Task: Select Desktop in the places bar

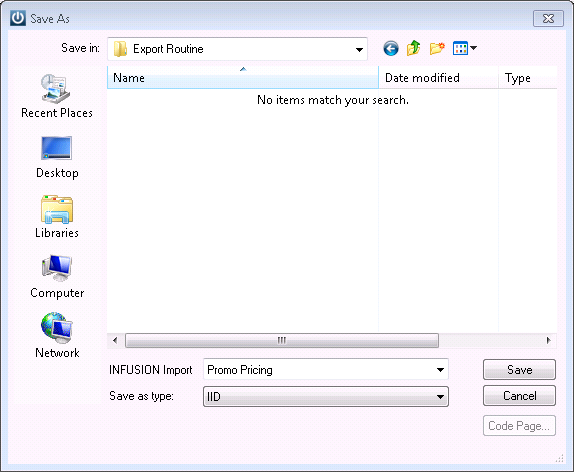Action: click(x=57, y=157)
